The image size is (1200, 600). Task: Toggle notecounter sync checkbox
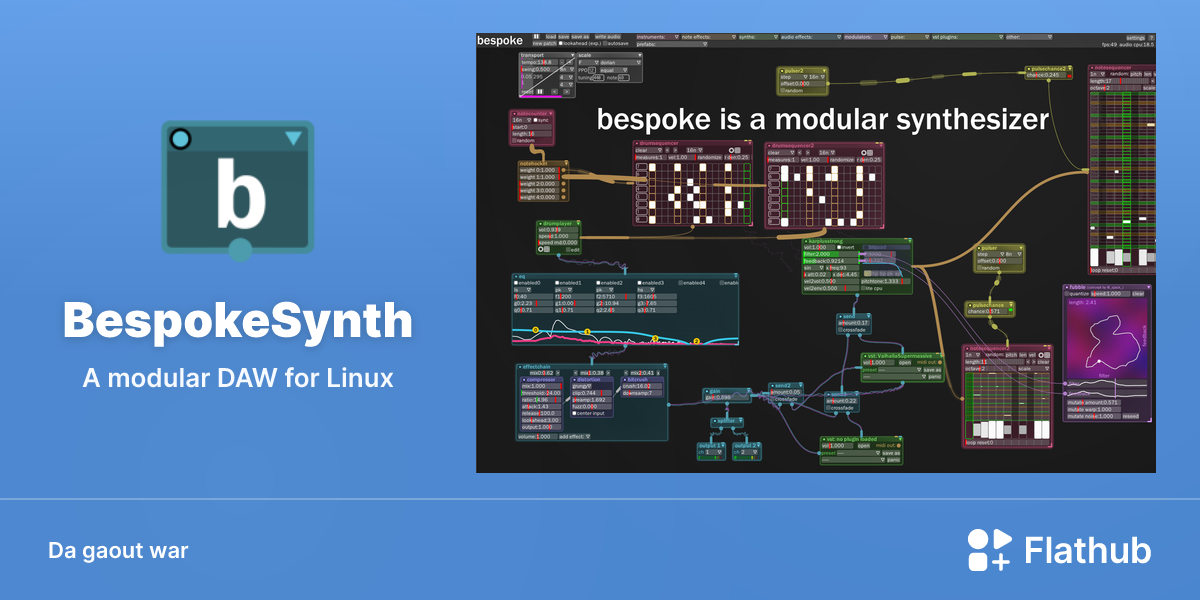535,120
